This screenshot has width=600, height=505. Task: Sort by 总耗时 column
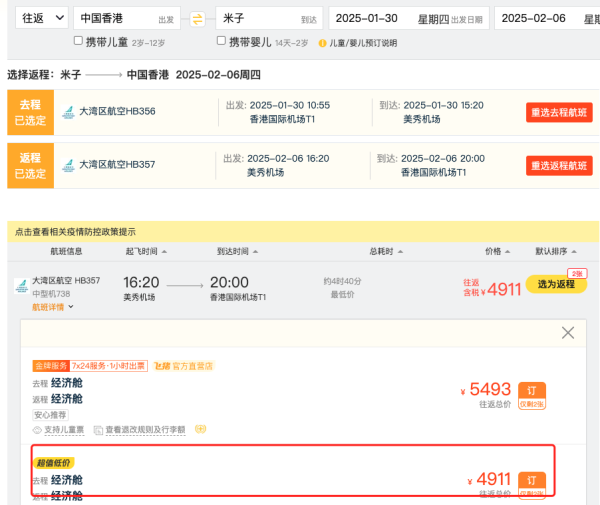pos(386,251)
